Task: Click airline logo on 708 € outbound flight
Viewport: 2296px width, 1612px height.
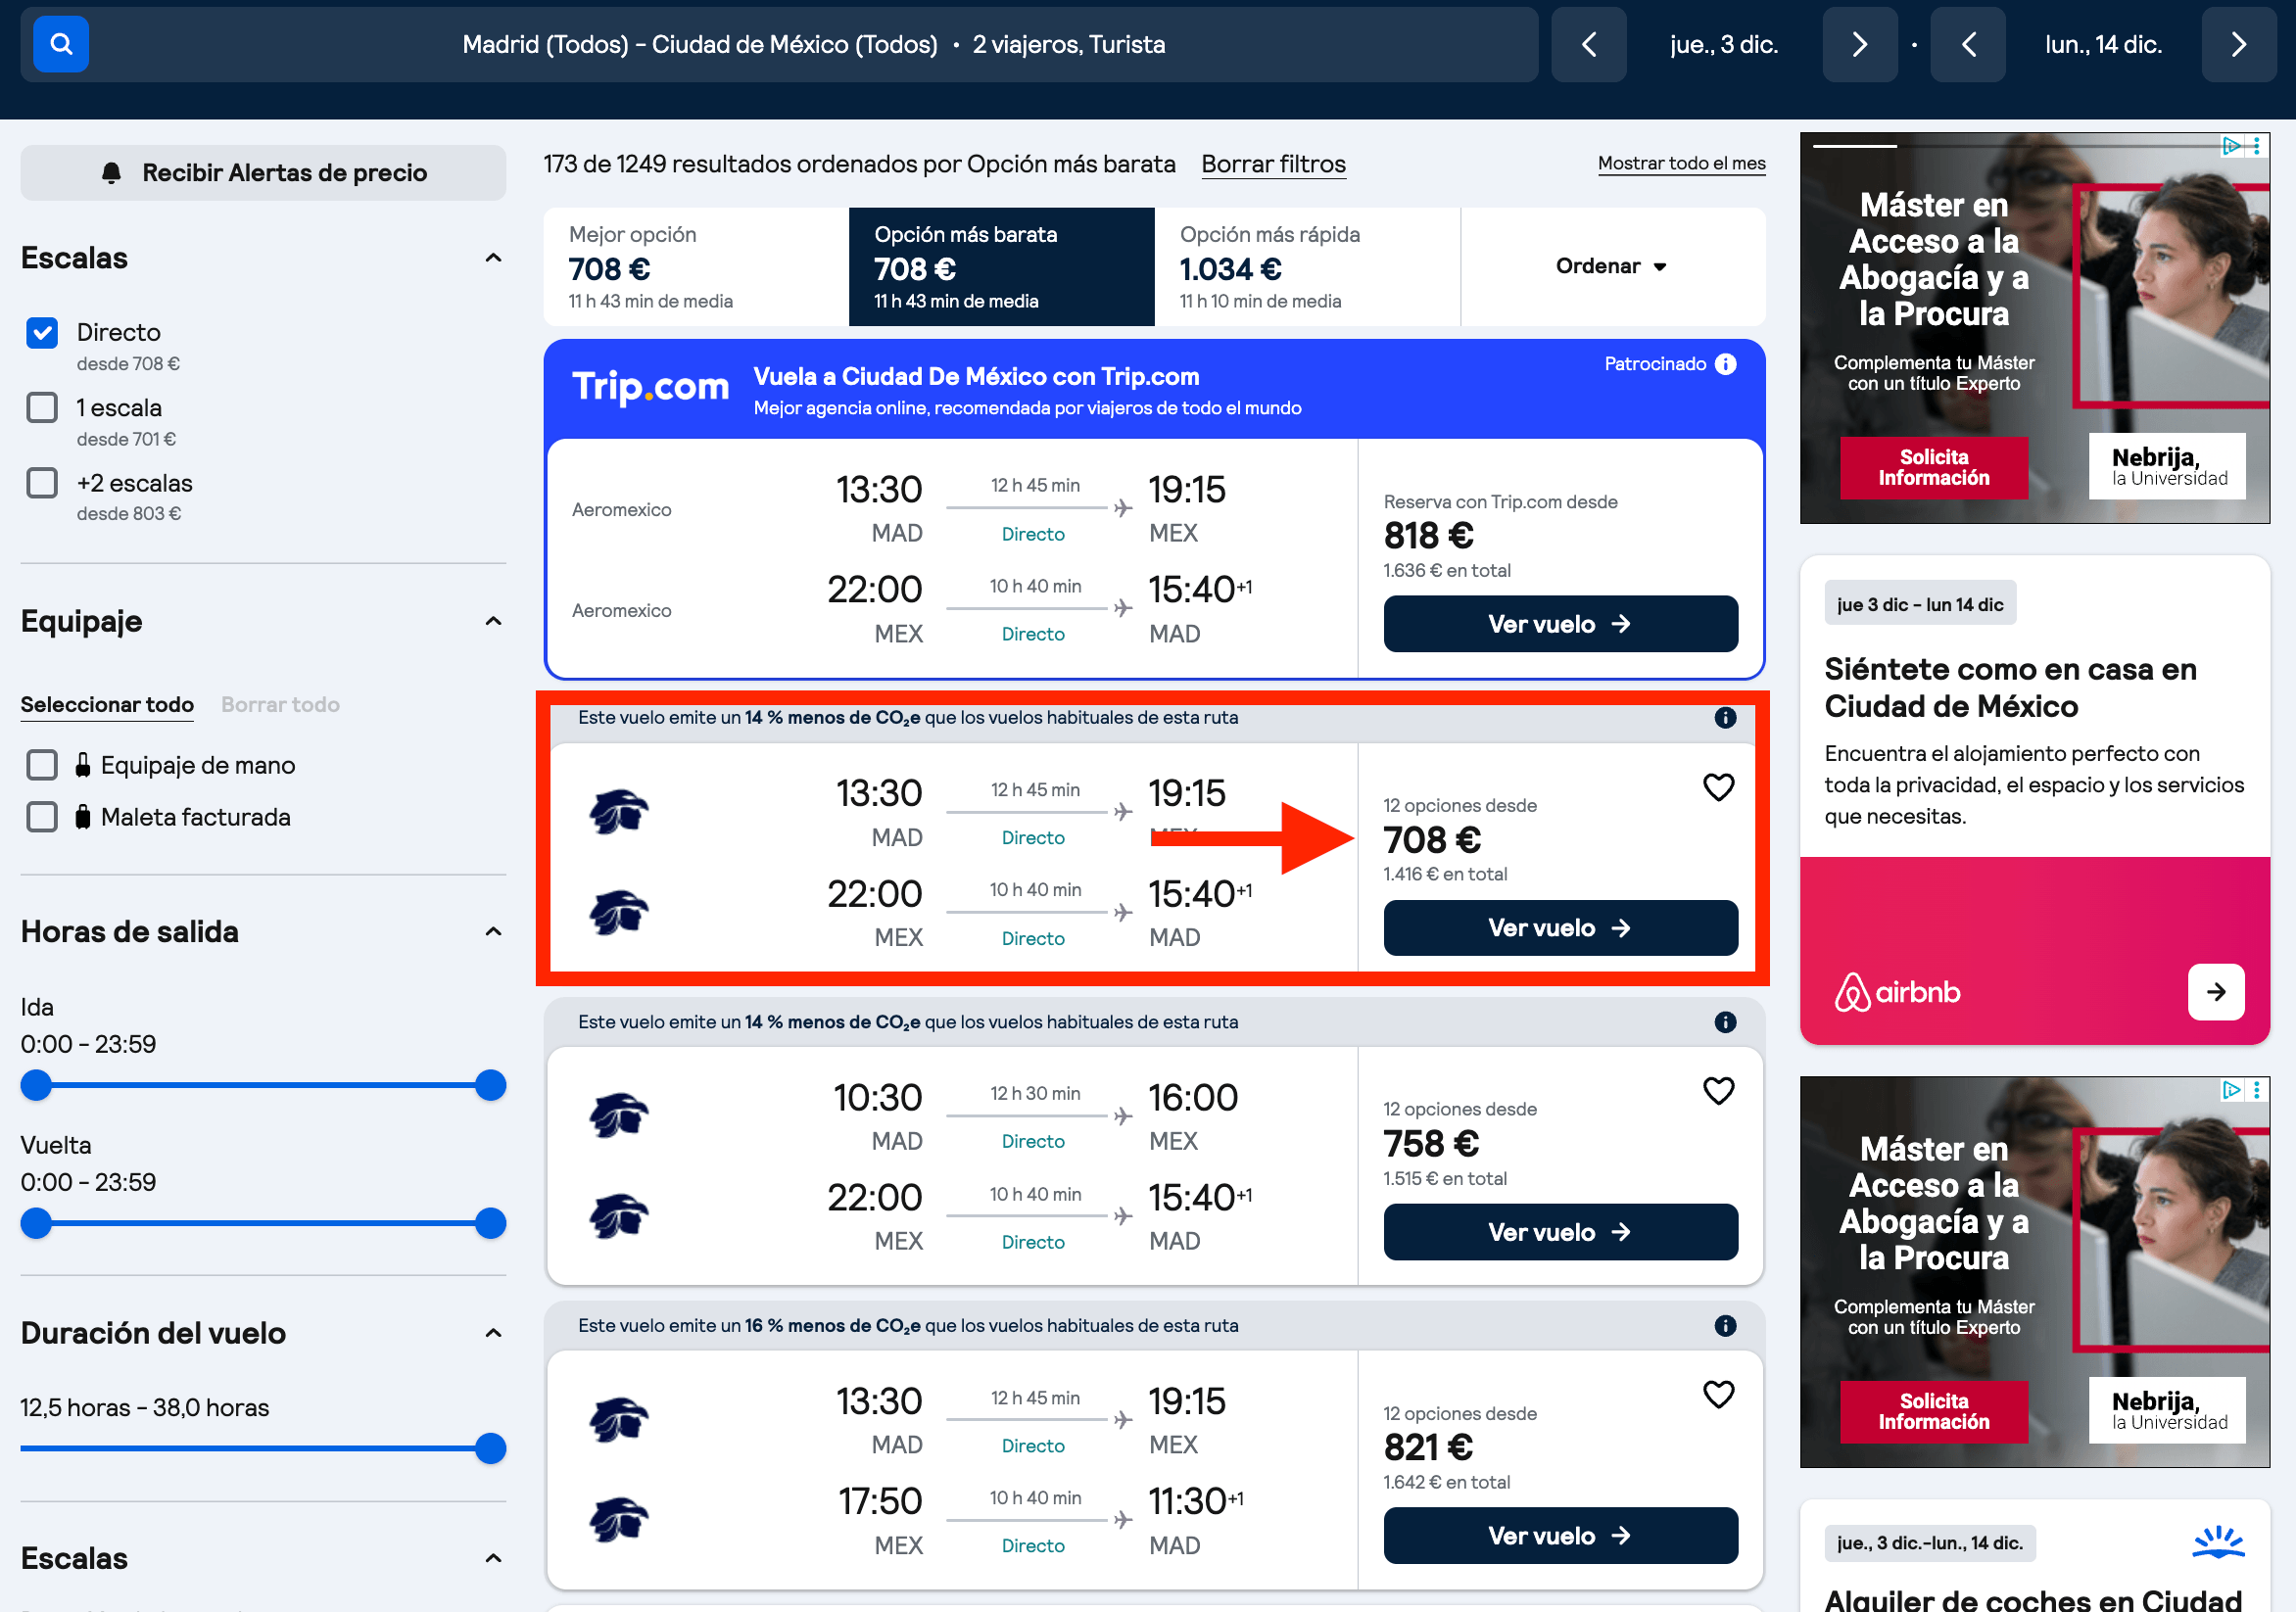Action: coord(618,811)
